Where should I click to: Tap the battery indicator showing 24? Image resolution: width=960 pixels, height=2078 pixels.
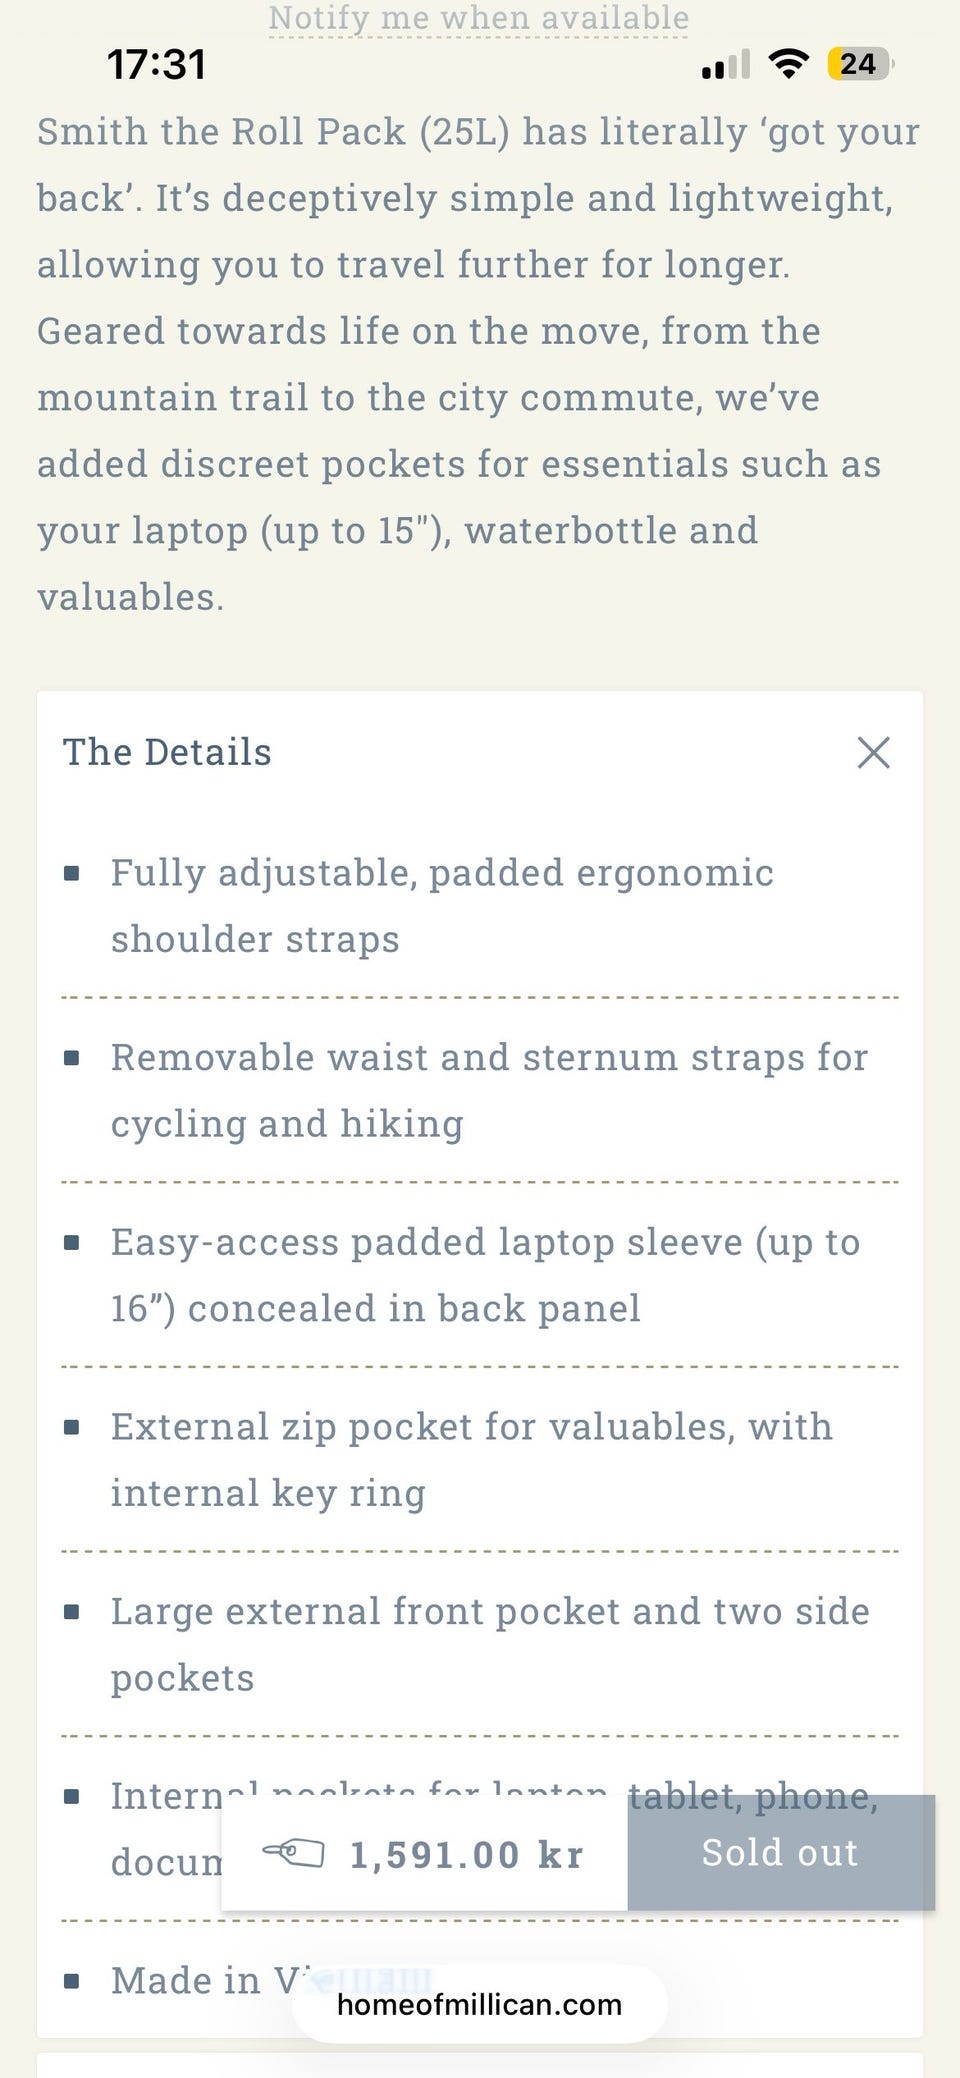click(x=858, y=64)
